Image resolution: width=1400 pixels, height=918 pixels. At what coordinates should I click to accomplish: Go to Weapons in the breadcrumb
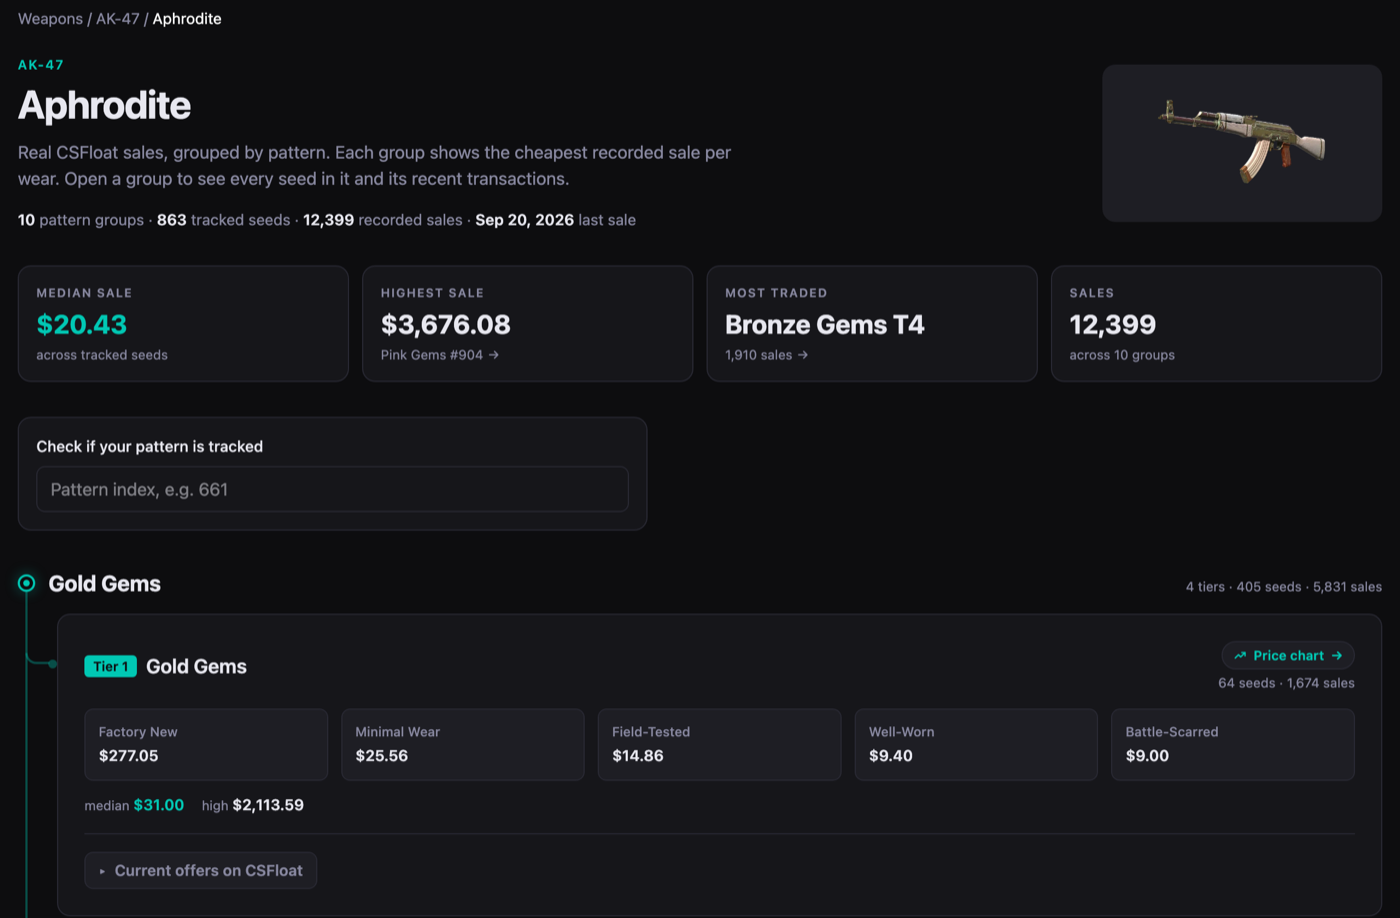50,19
